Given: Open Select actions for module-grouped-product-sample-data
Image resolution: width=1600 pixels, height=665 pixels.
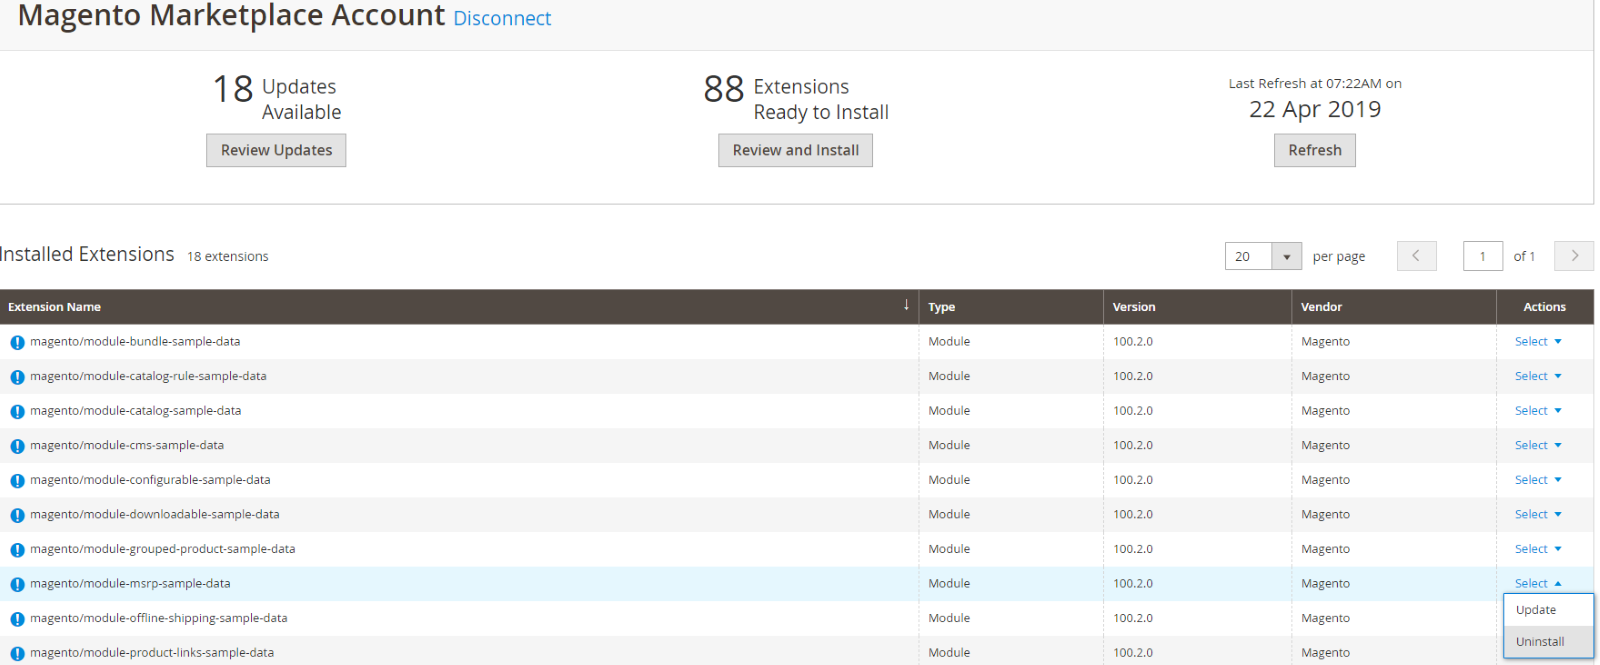Looking at the screenshot, I should pyautogui.click(x=1538, y=549).
